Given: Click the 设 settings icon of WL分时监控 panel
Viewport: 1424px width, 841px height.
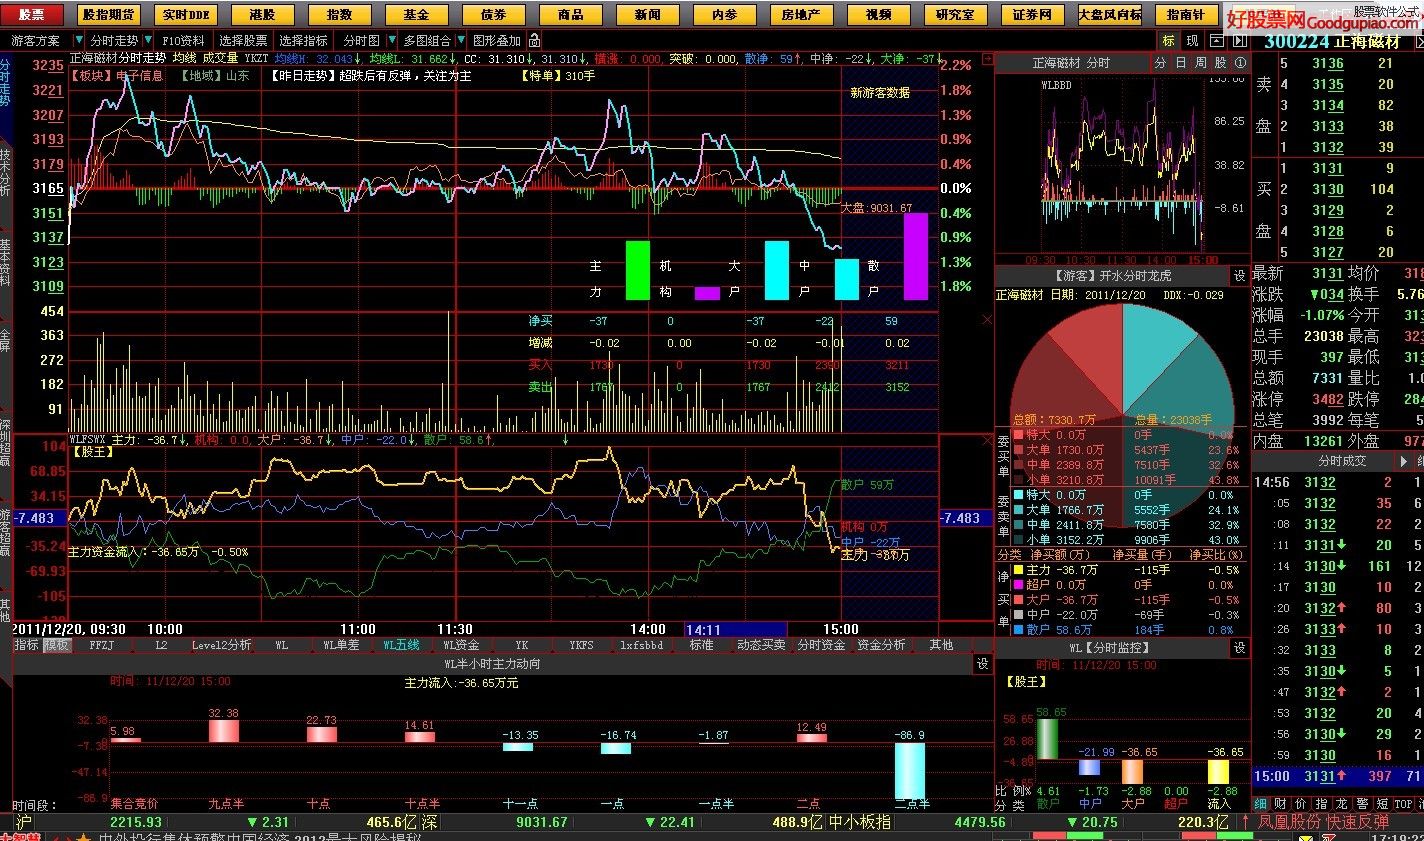Looking at the screenshot, I should point(1240,648).
